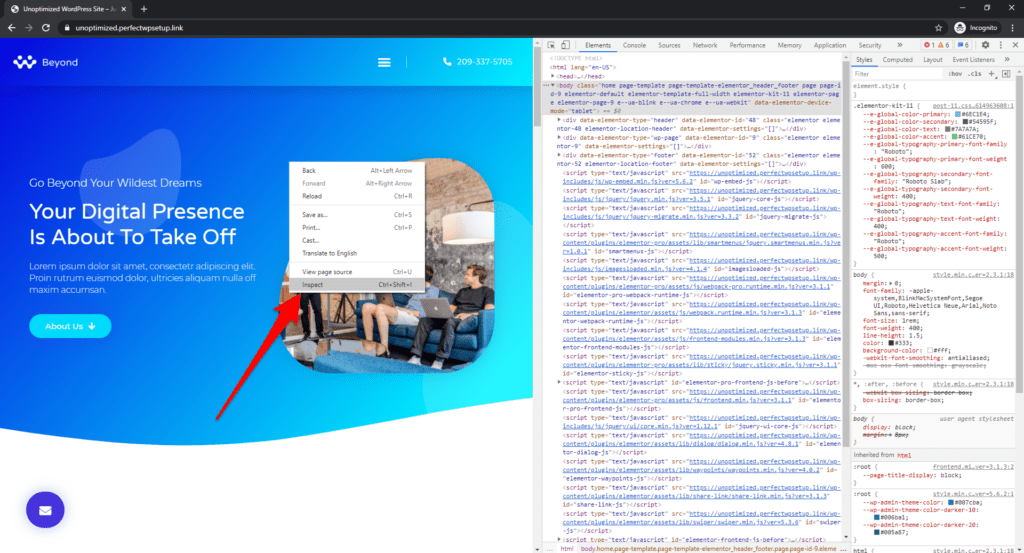Open the Layout tab in the sidebar
This screenshot has height=553, width=1024.
click(x=933, y=59)
